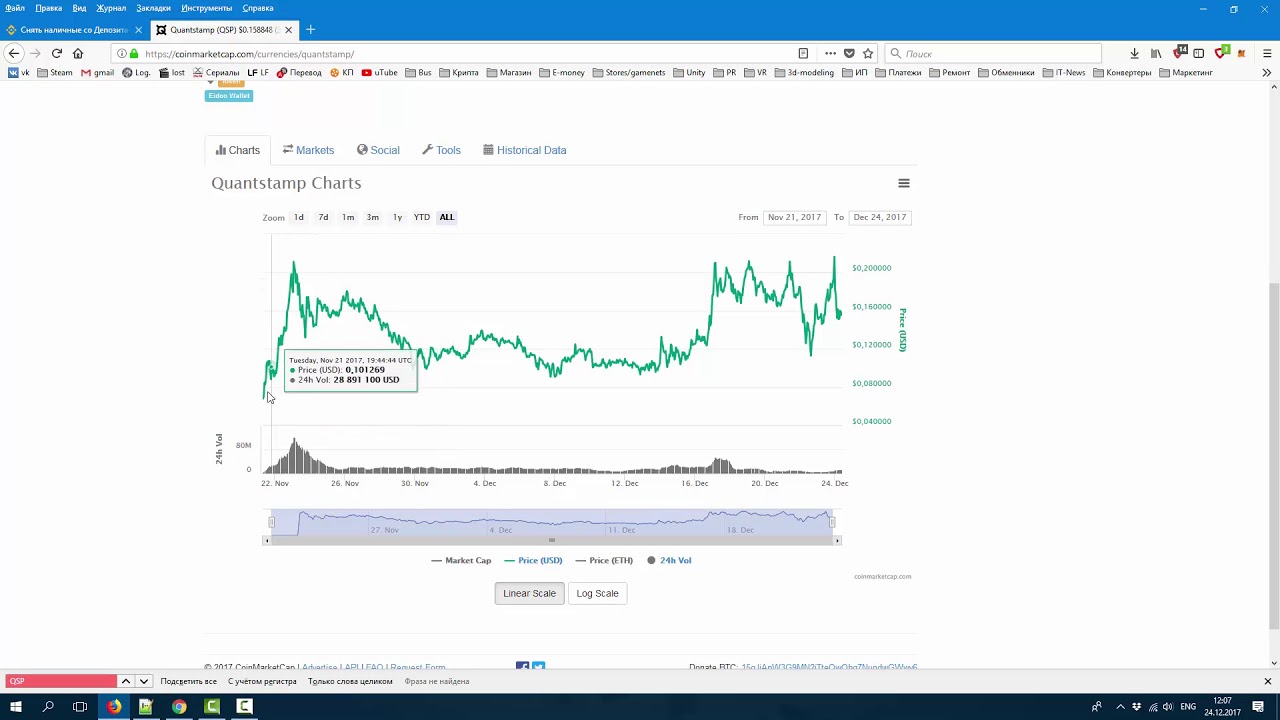1280x720 pixels.
Task: Switch to the Markets tab
Action: (308, 150)
